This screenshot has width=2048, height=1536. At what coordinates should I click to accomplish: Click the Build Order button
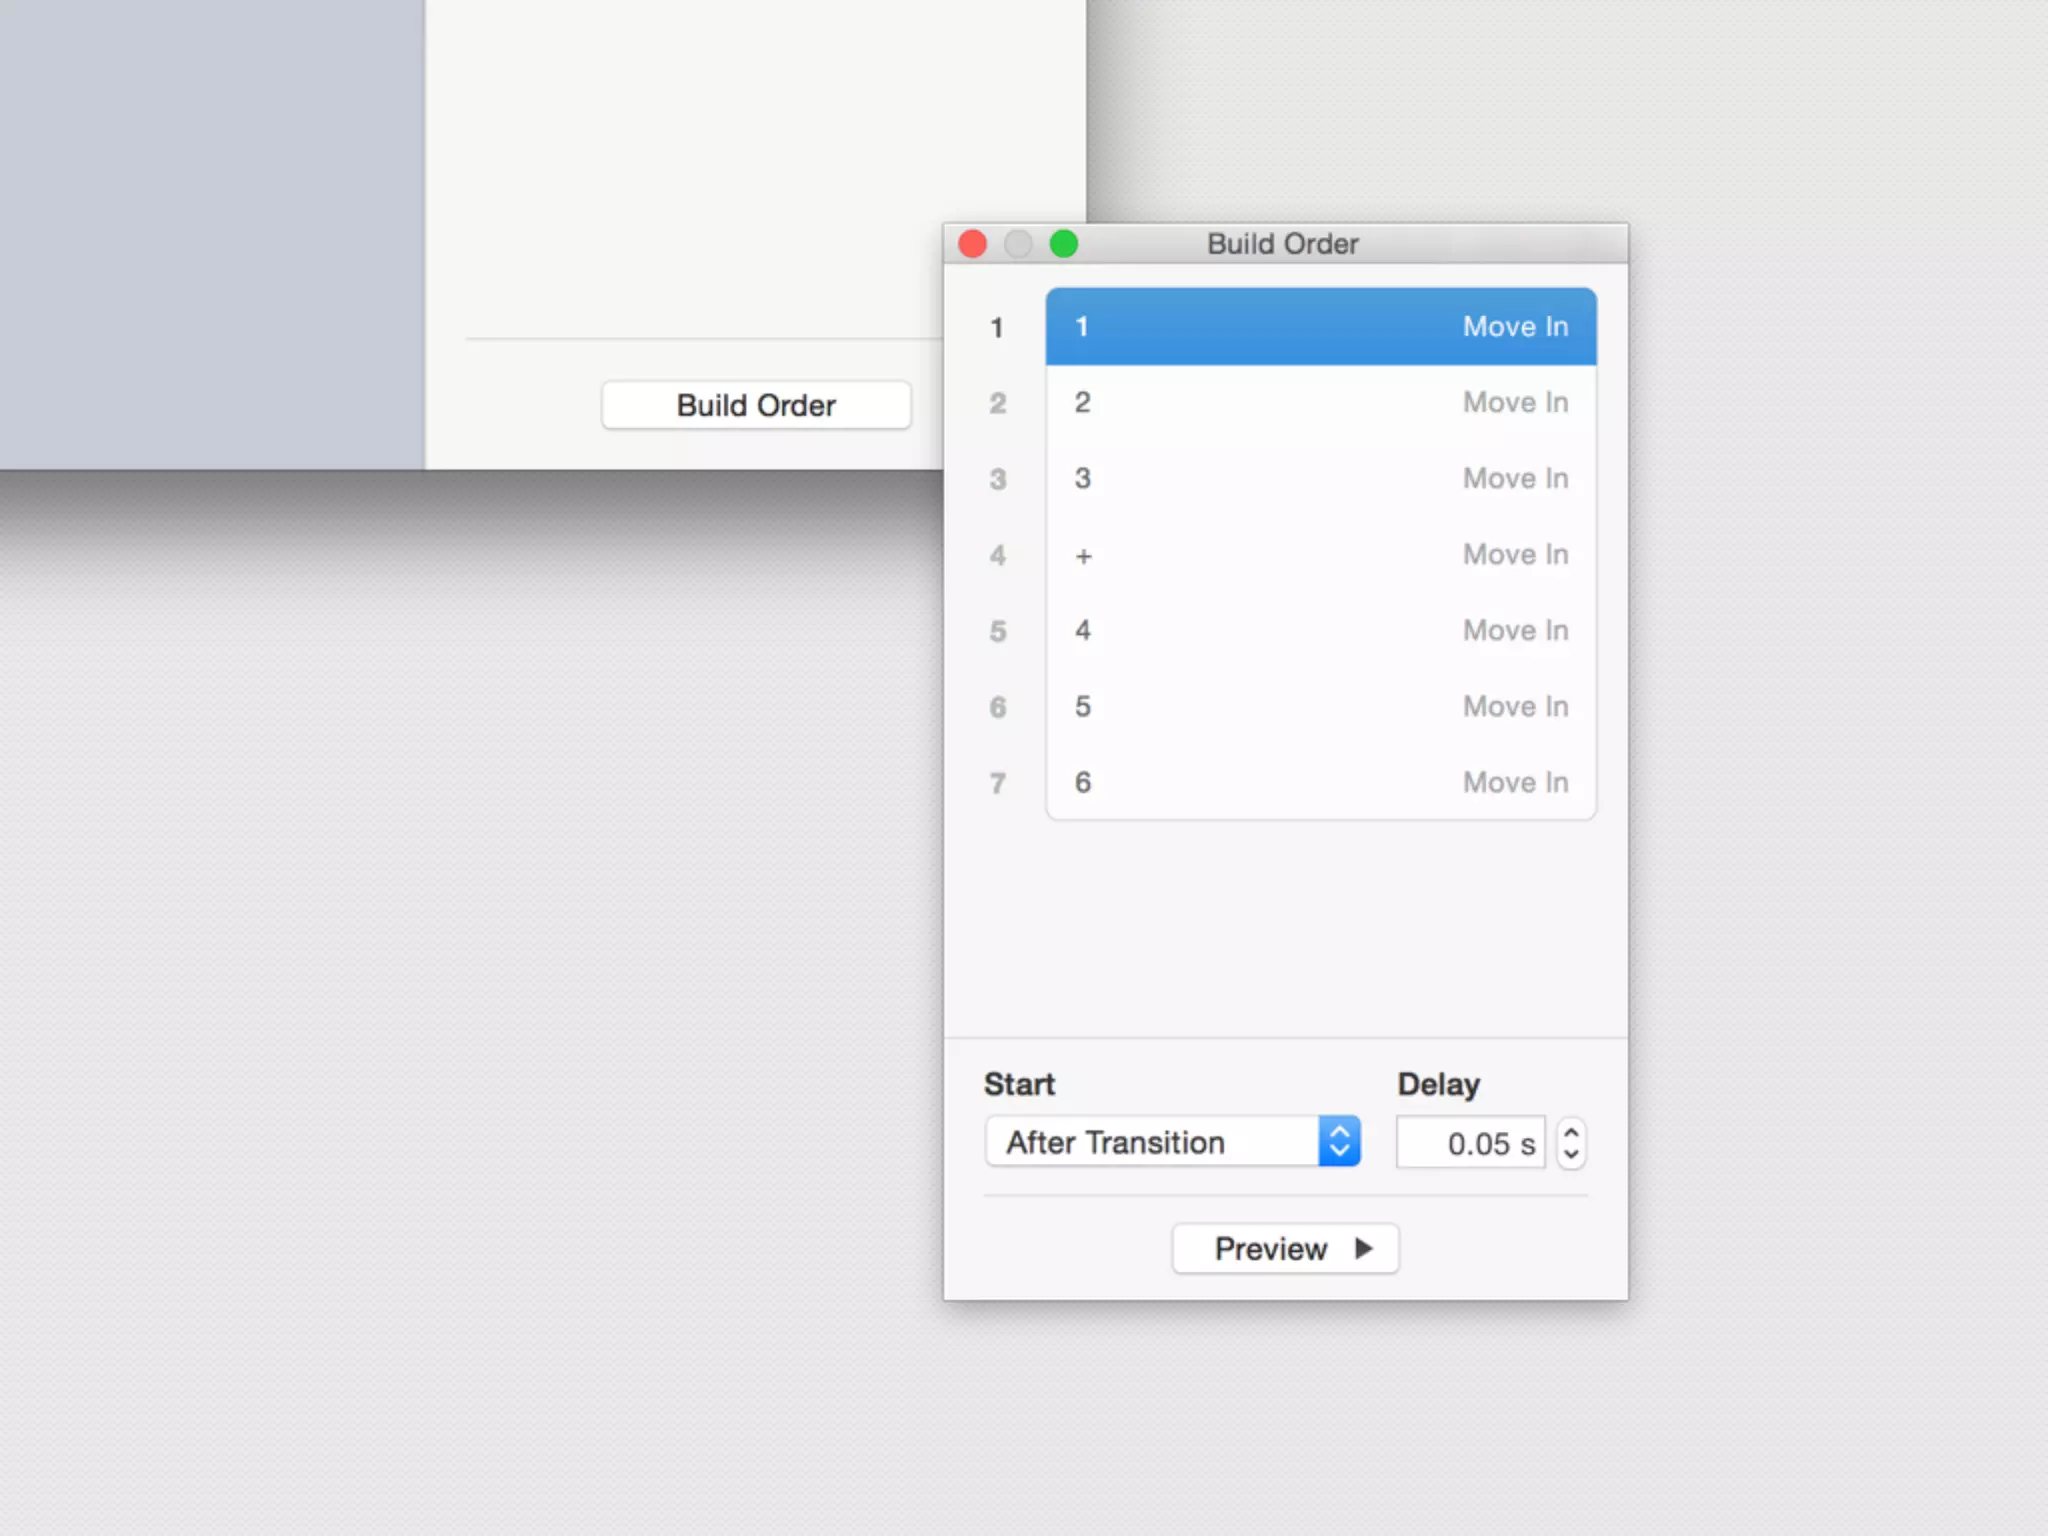point(756,405)
